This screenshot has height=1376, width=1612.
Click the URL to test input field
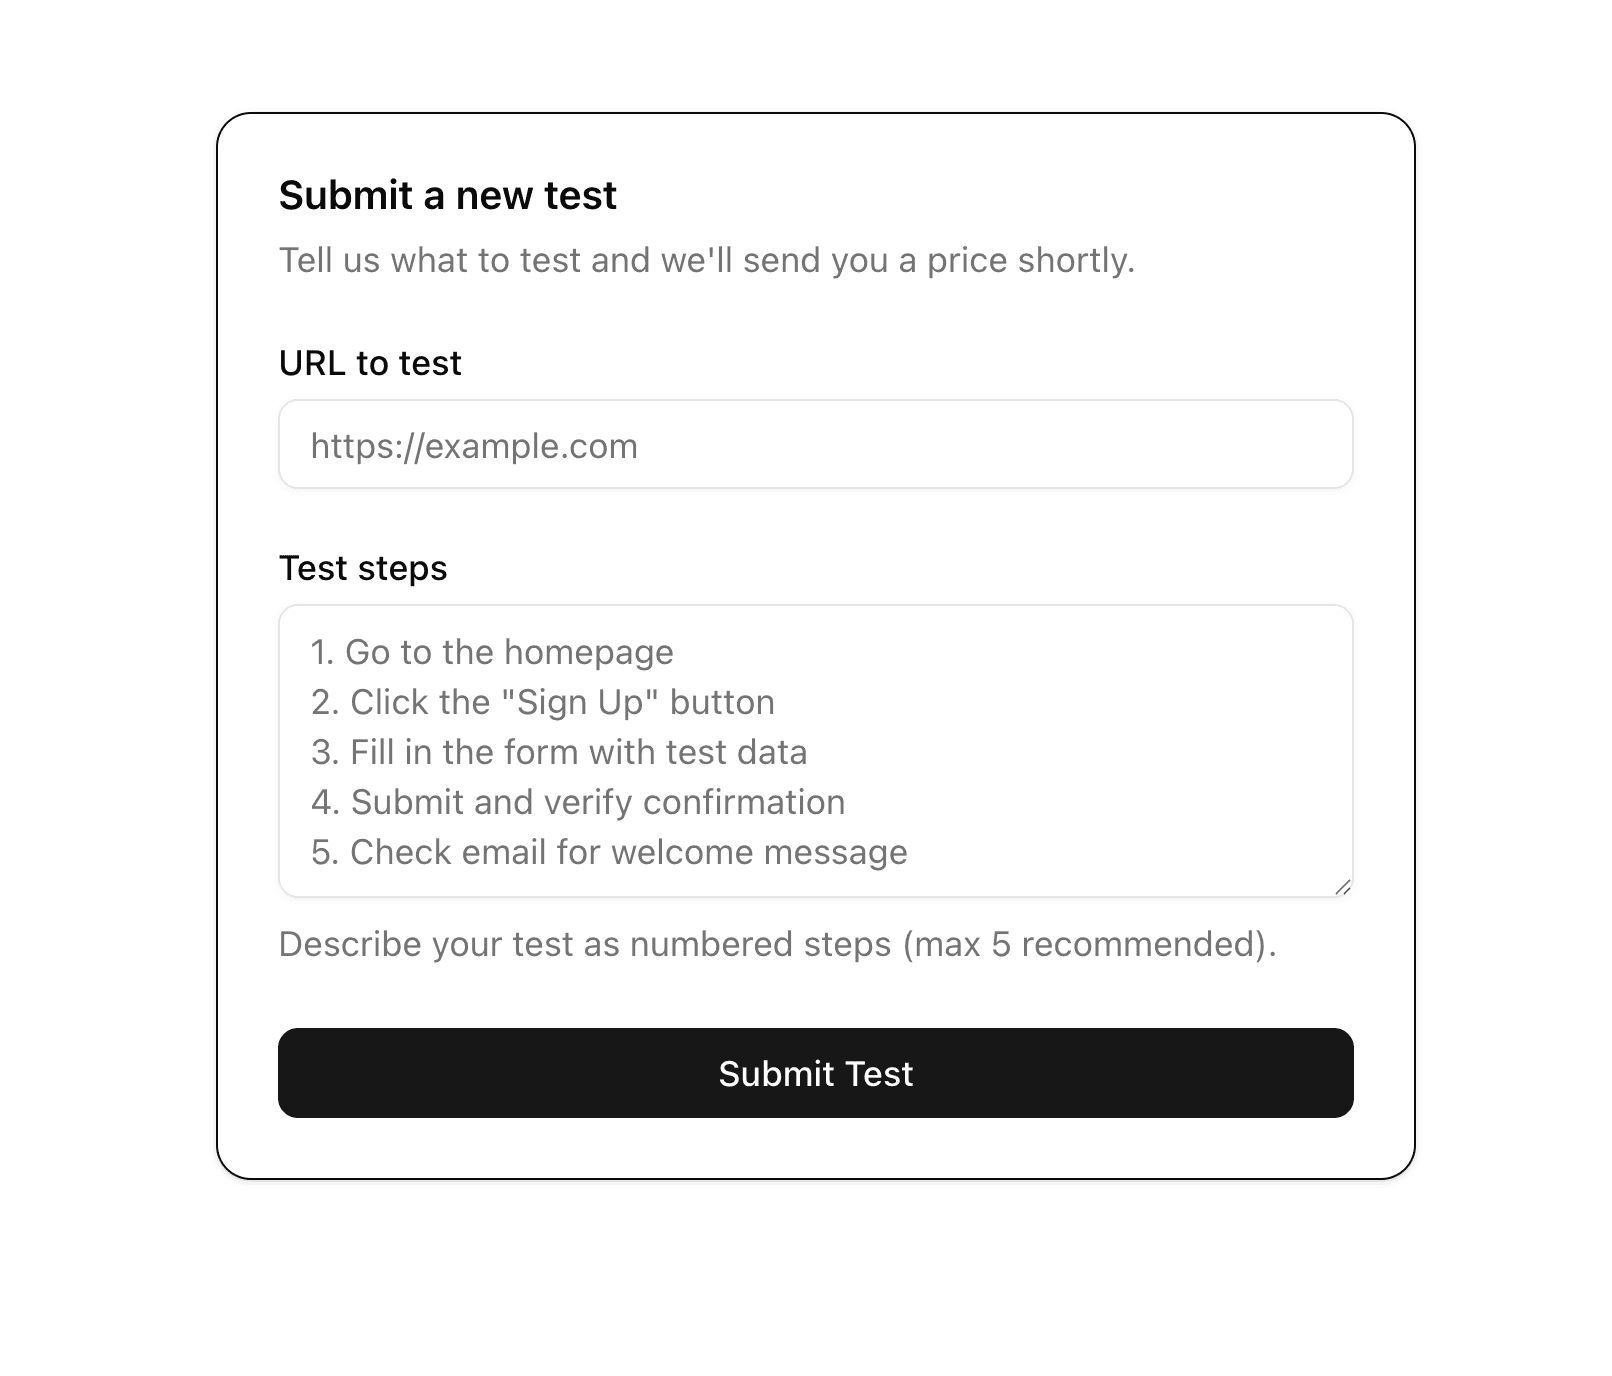[x=814, y=444]
